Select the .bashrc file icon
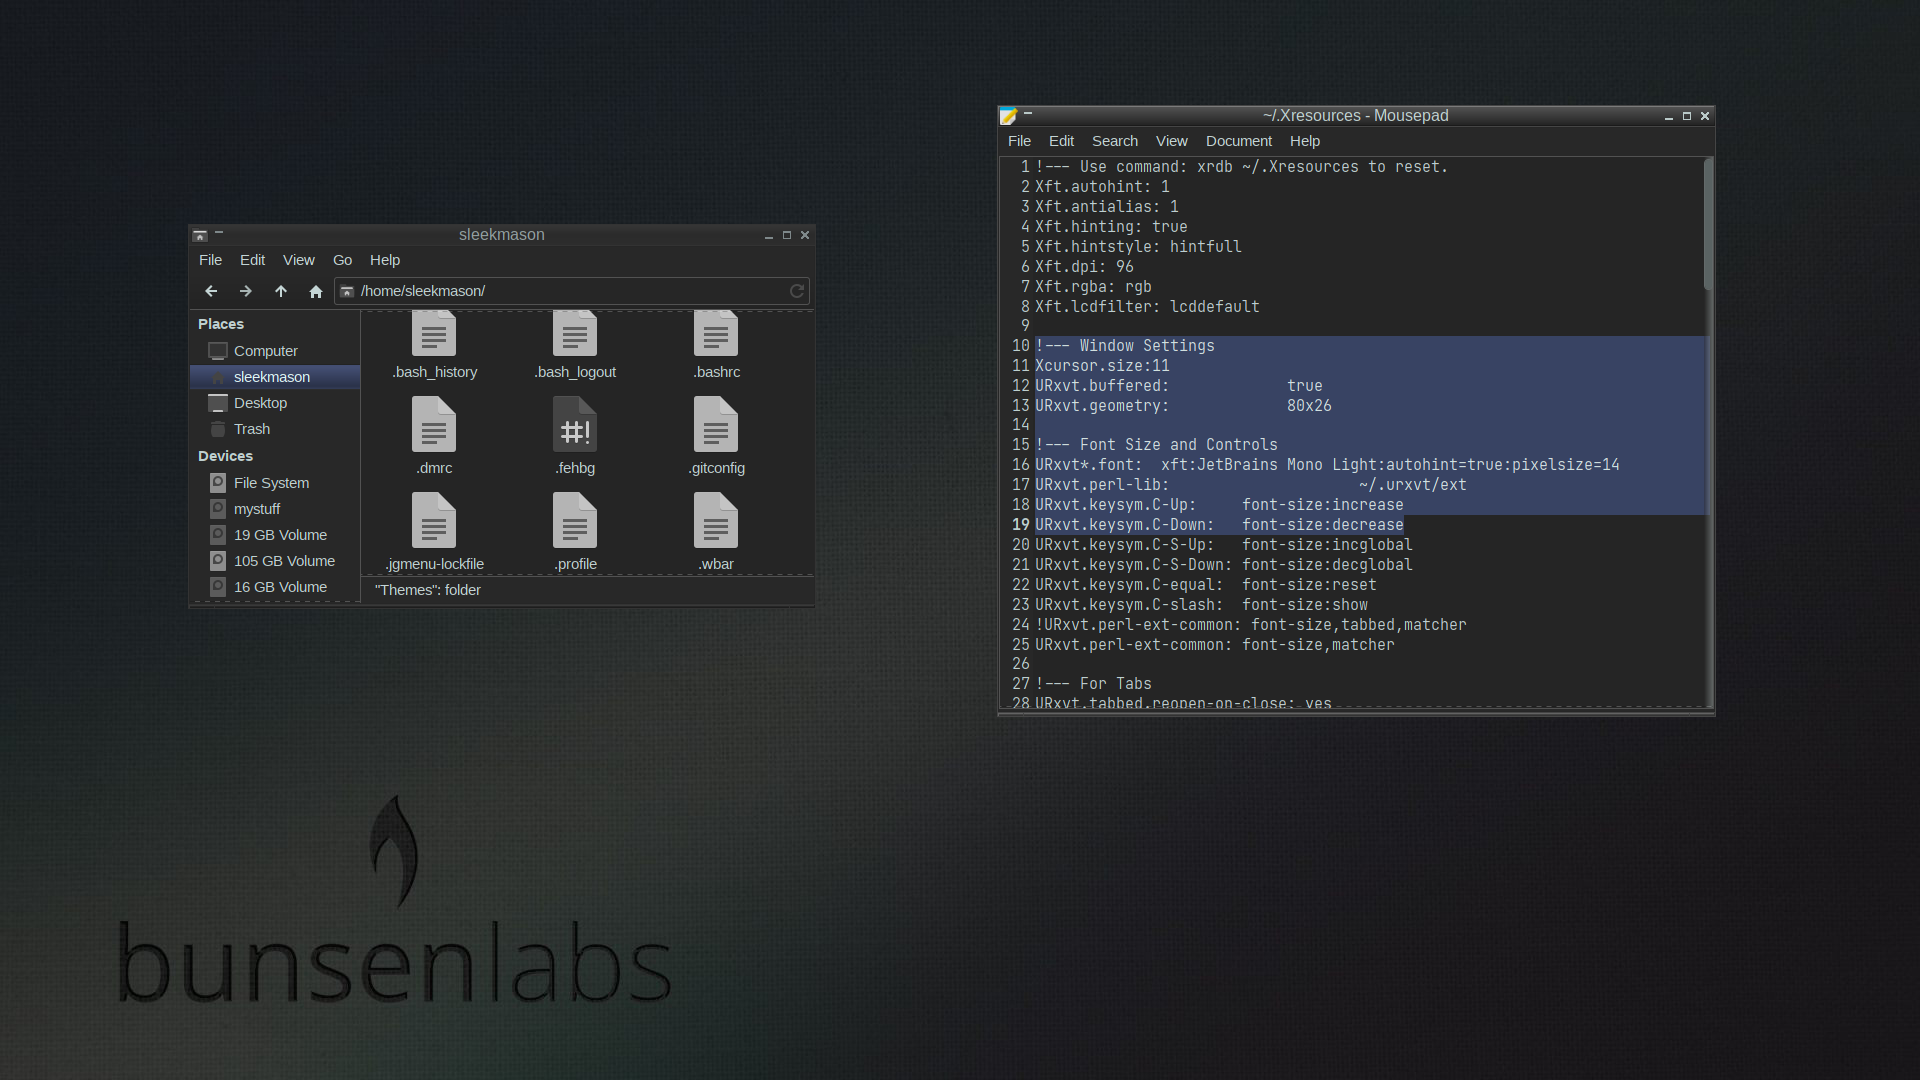 [x=716, y=334]
